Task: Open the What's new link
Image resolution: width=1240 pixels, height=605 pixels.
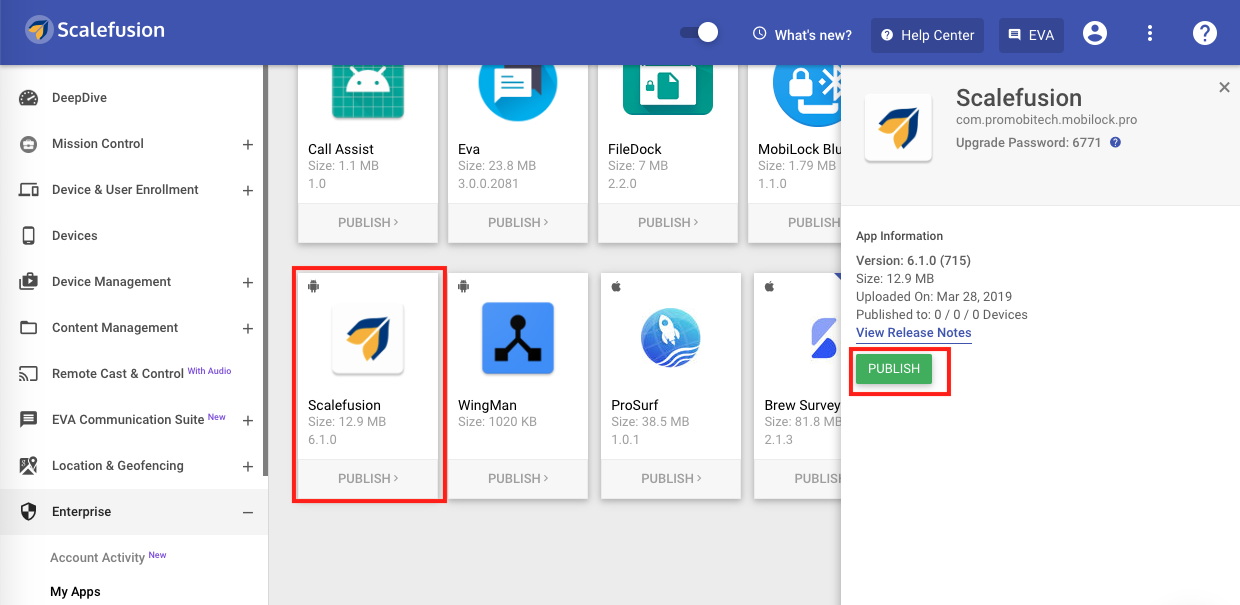Action: coord(803,35)
